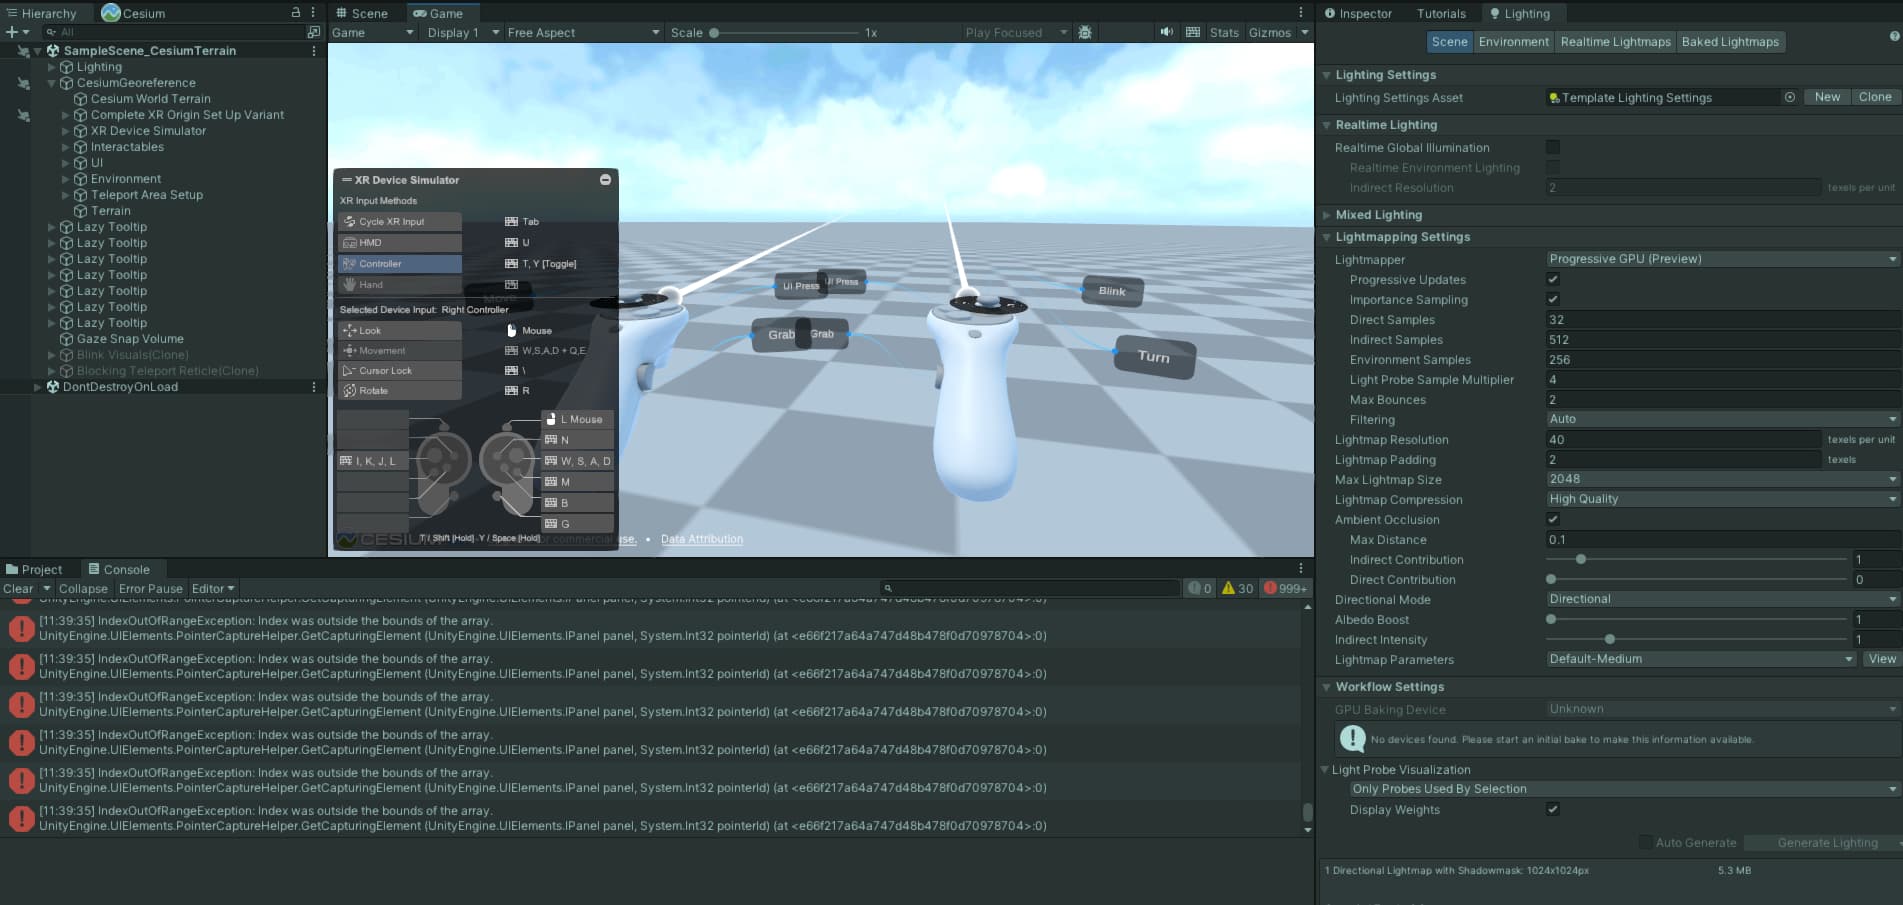The height and width of the screenshot is (905, 1903).
Task: Open the Console panel three-dot menu
Action: coord(1301,568)
